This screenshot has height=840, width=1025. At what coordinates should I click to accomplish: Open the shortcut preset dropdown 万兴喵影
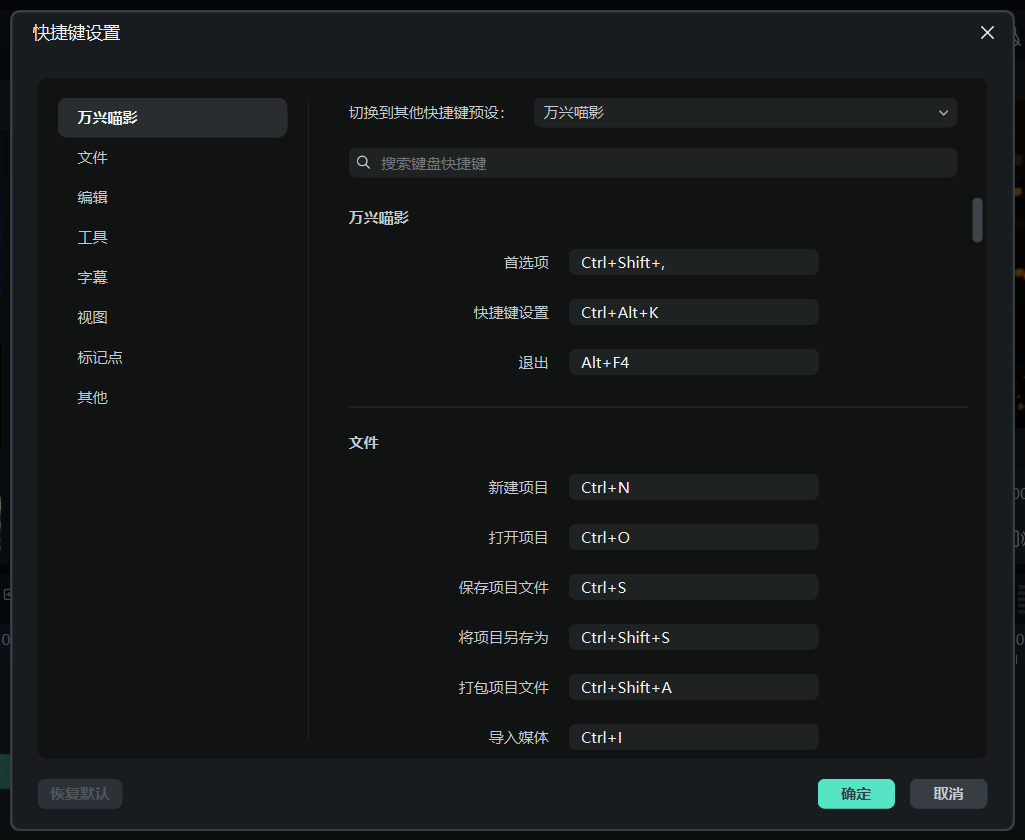point(745,112)
